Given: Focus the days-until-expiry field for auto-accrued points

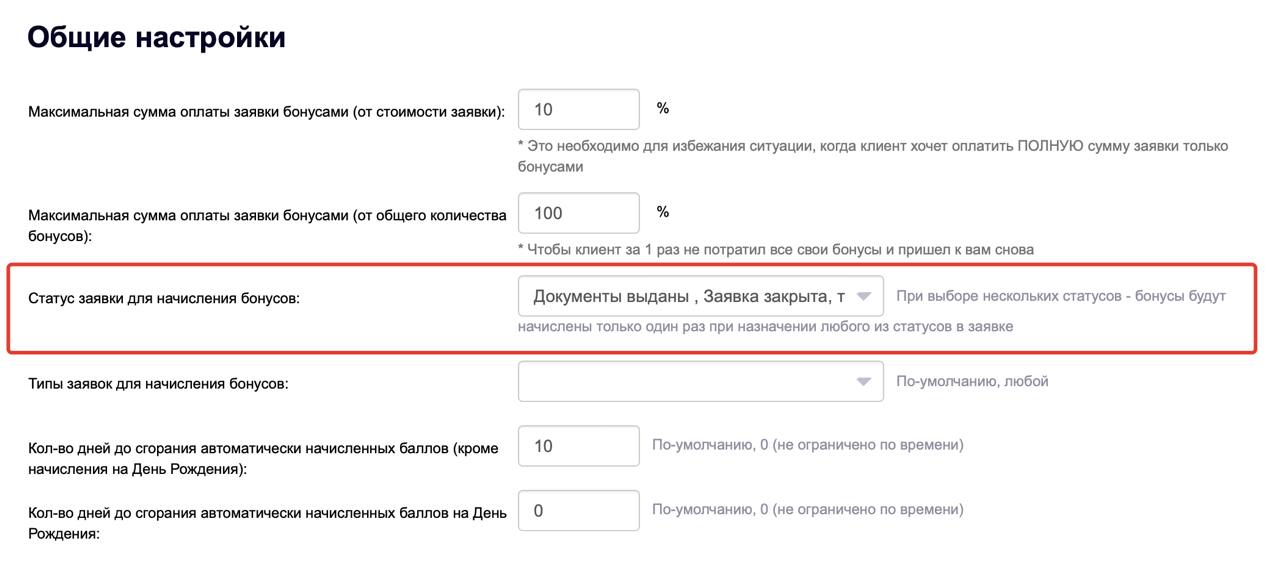Looking at the screenshot, I should coord(578,446).
